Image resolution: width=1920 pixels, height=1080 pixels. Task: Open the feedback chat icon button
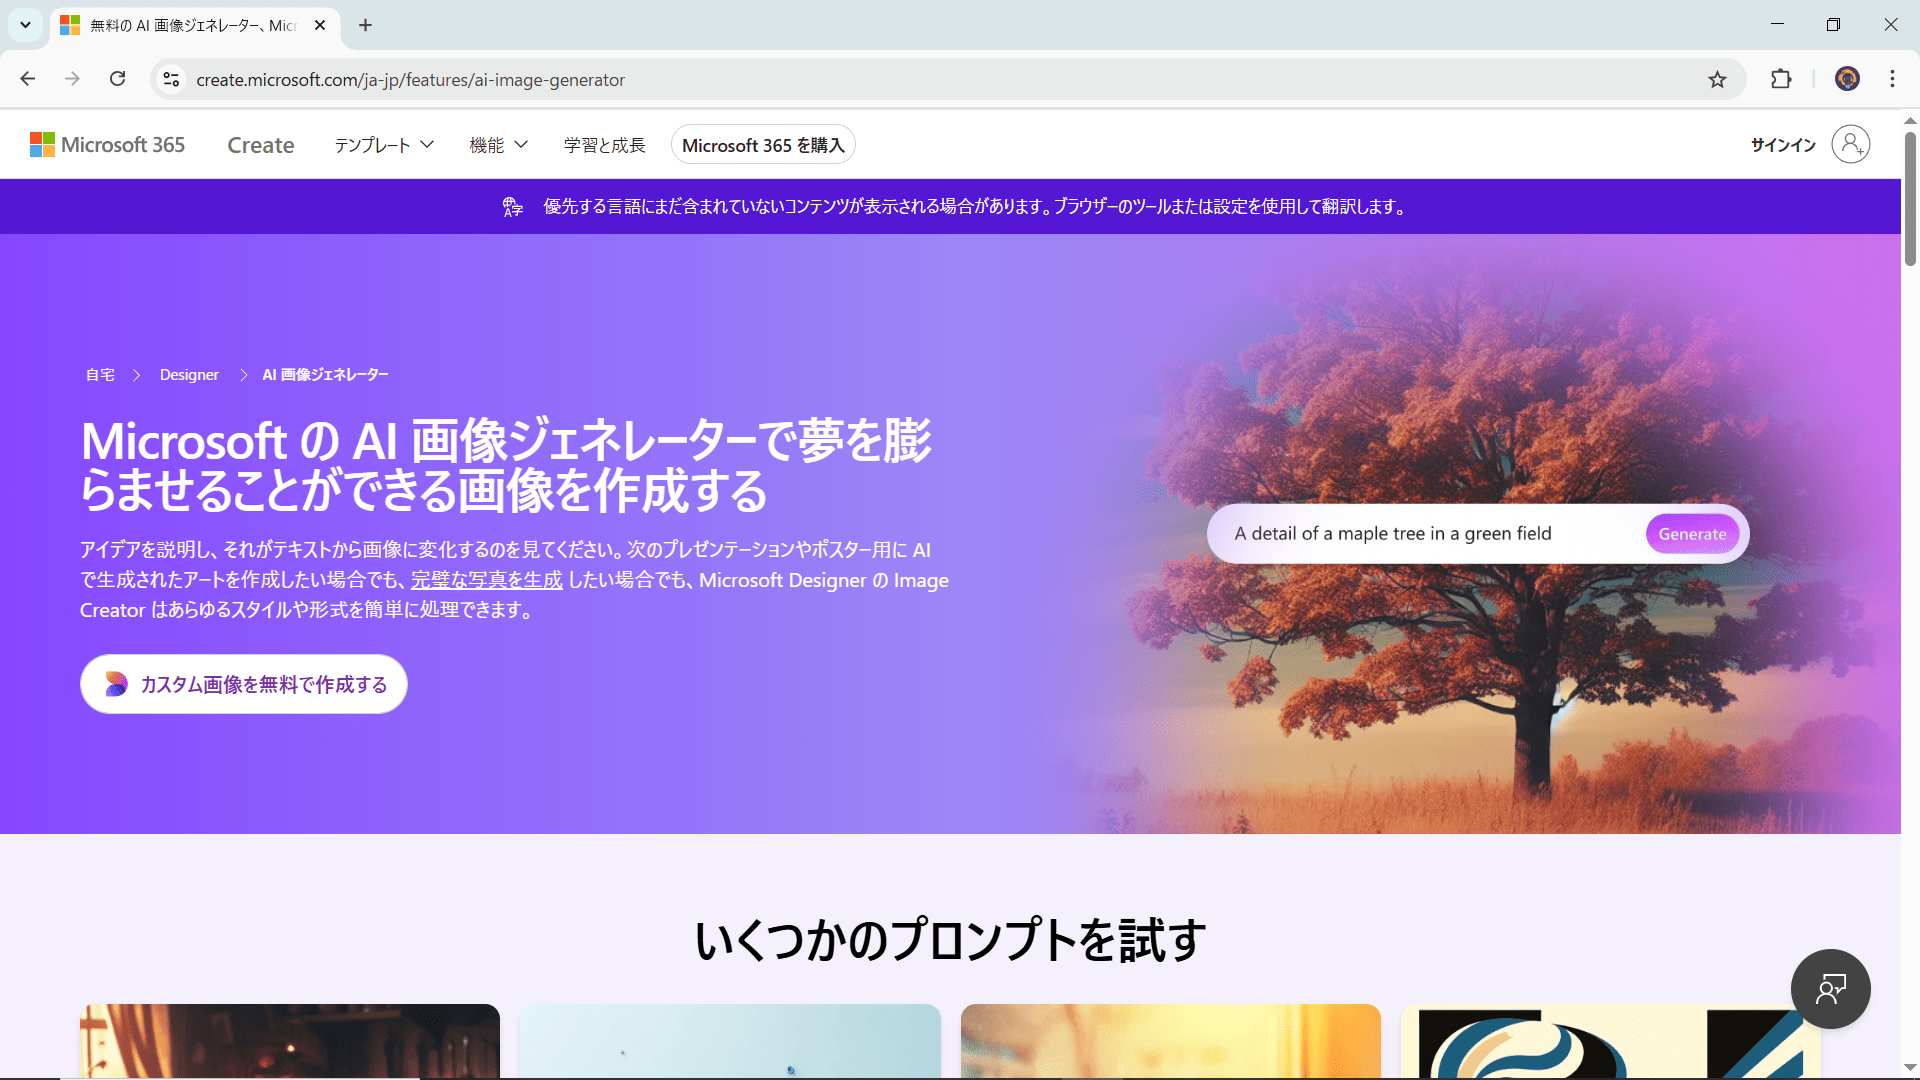[x=1830, y=989]
